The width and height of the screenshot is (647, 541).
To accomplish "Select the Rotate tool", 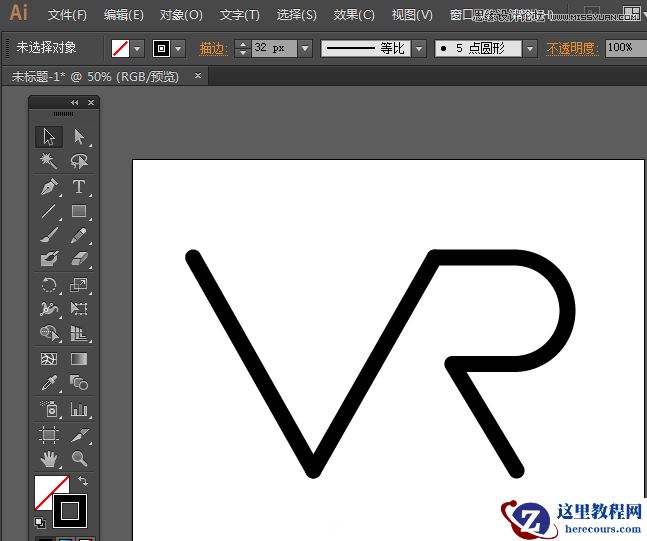I will [49, 285].
